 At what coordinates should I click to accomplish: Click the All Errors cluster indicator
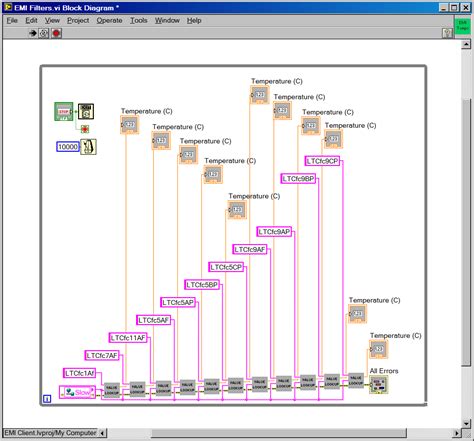(x=379, y=384)
